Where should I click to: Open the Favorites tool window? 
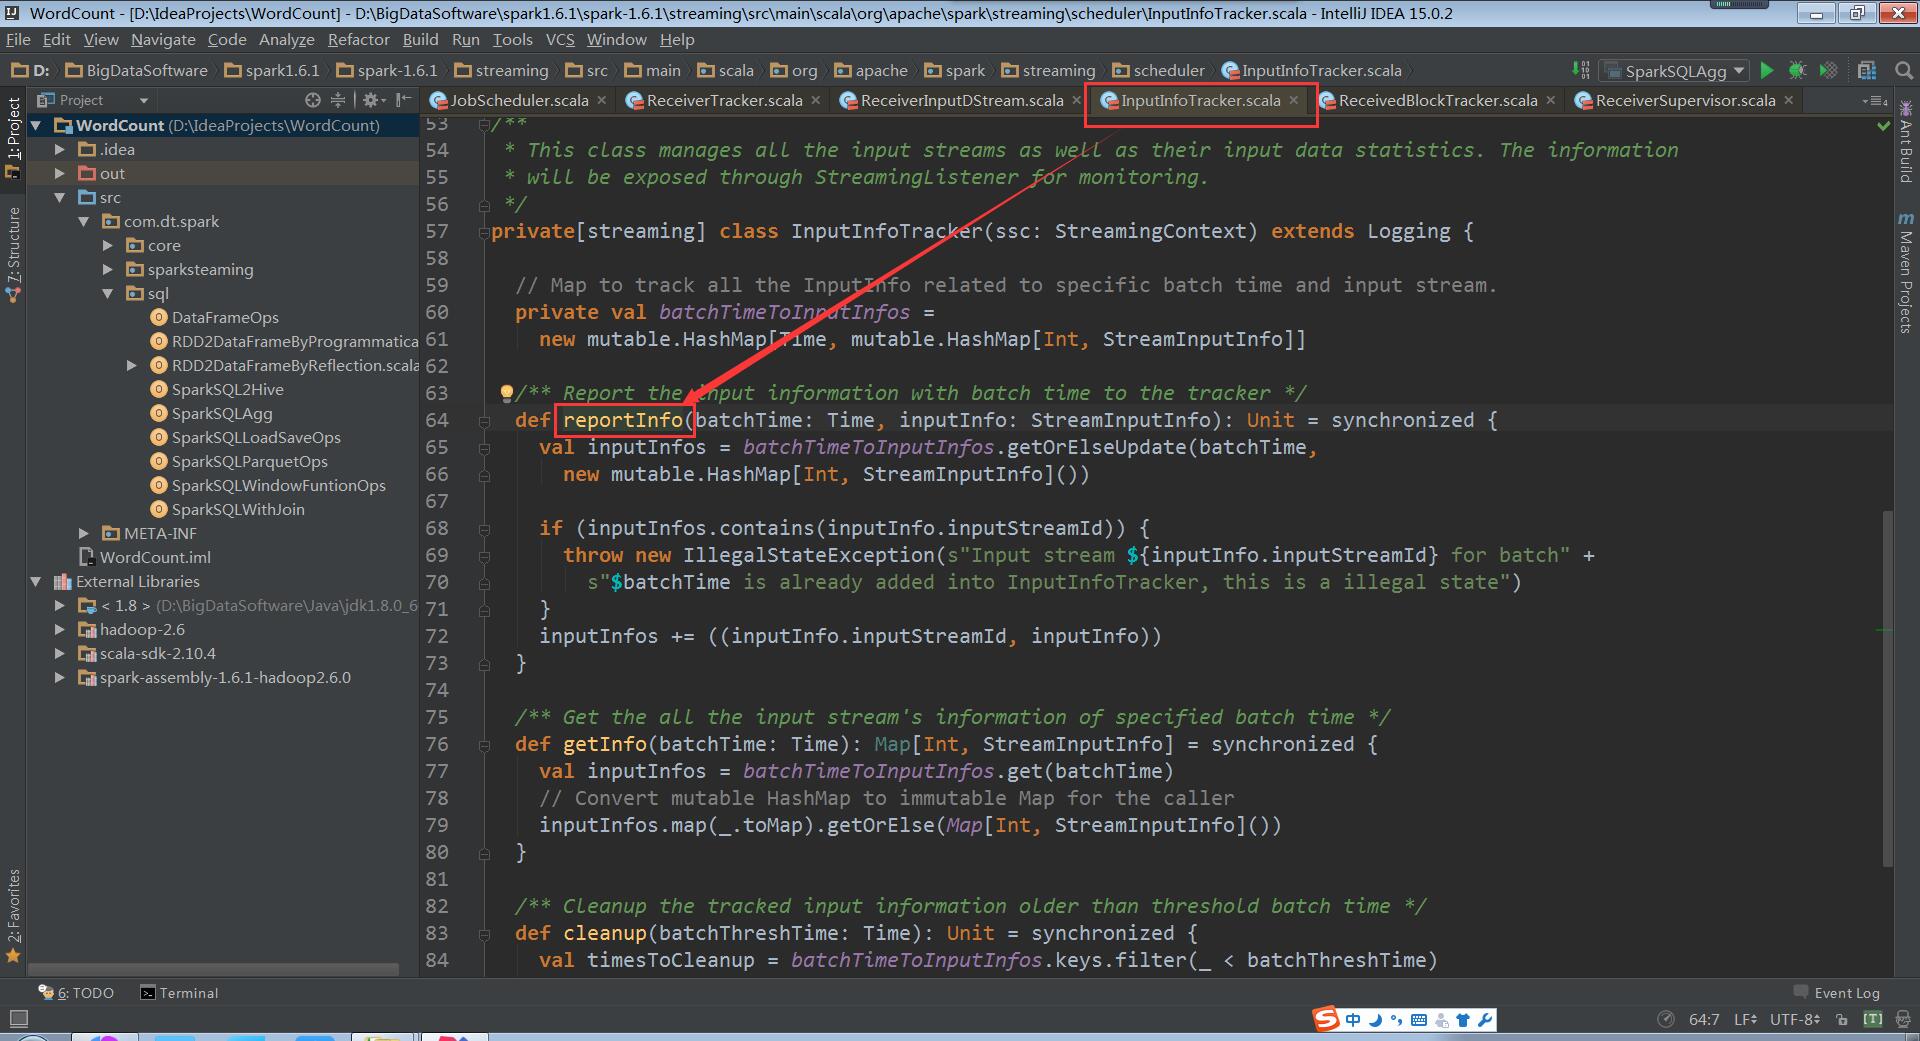tap(13, 915)
